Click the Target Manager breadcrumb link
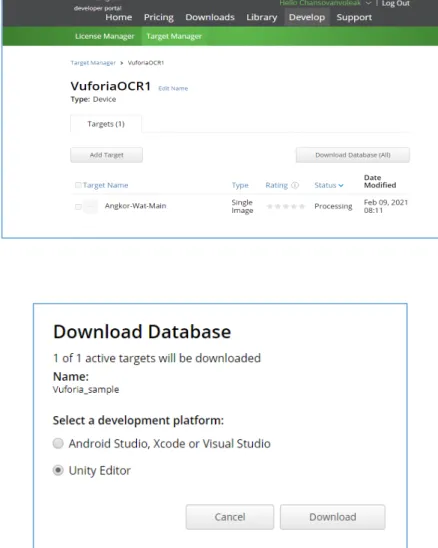 [93, 63]
